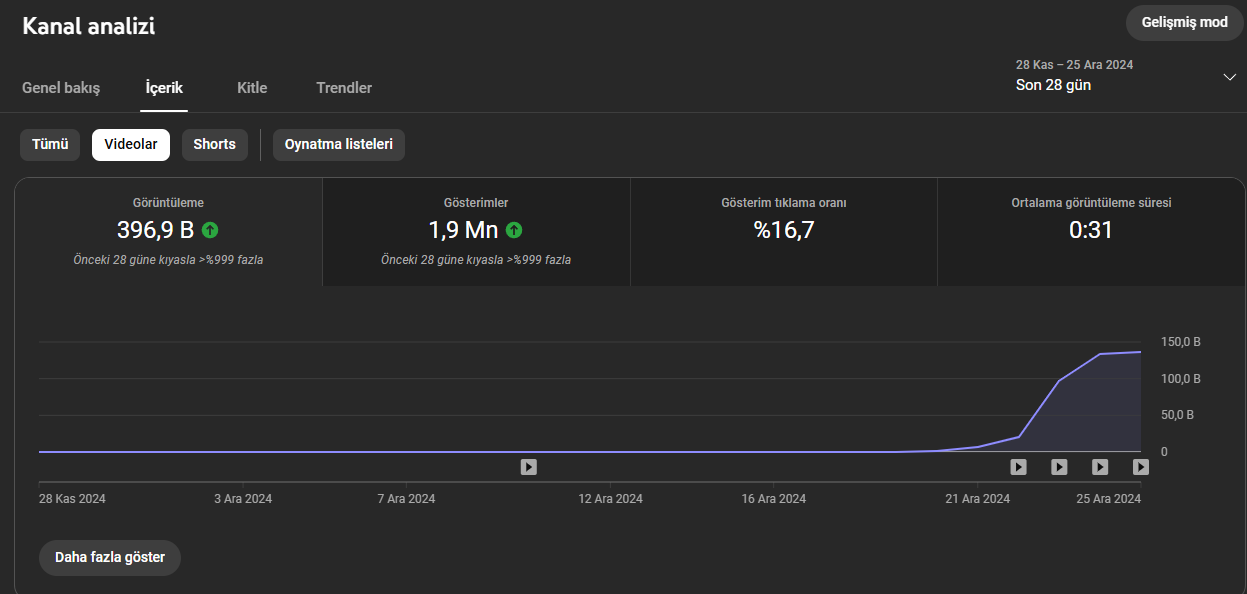Click the green up arrow beside 1,9 Mn
Viewport: 1247px width, 594px height.
click(x=514, y=230)
